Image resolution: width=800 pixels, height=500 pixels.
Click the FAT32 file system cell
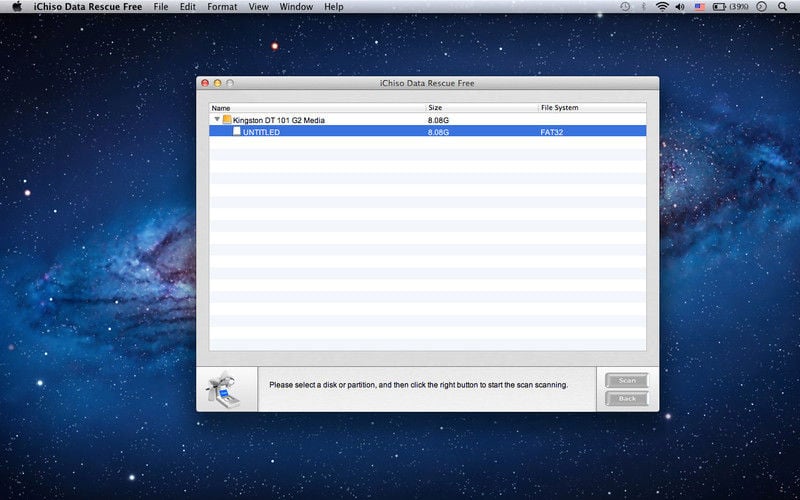coord(552,132)
